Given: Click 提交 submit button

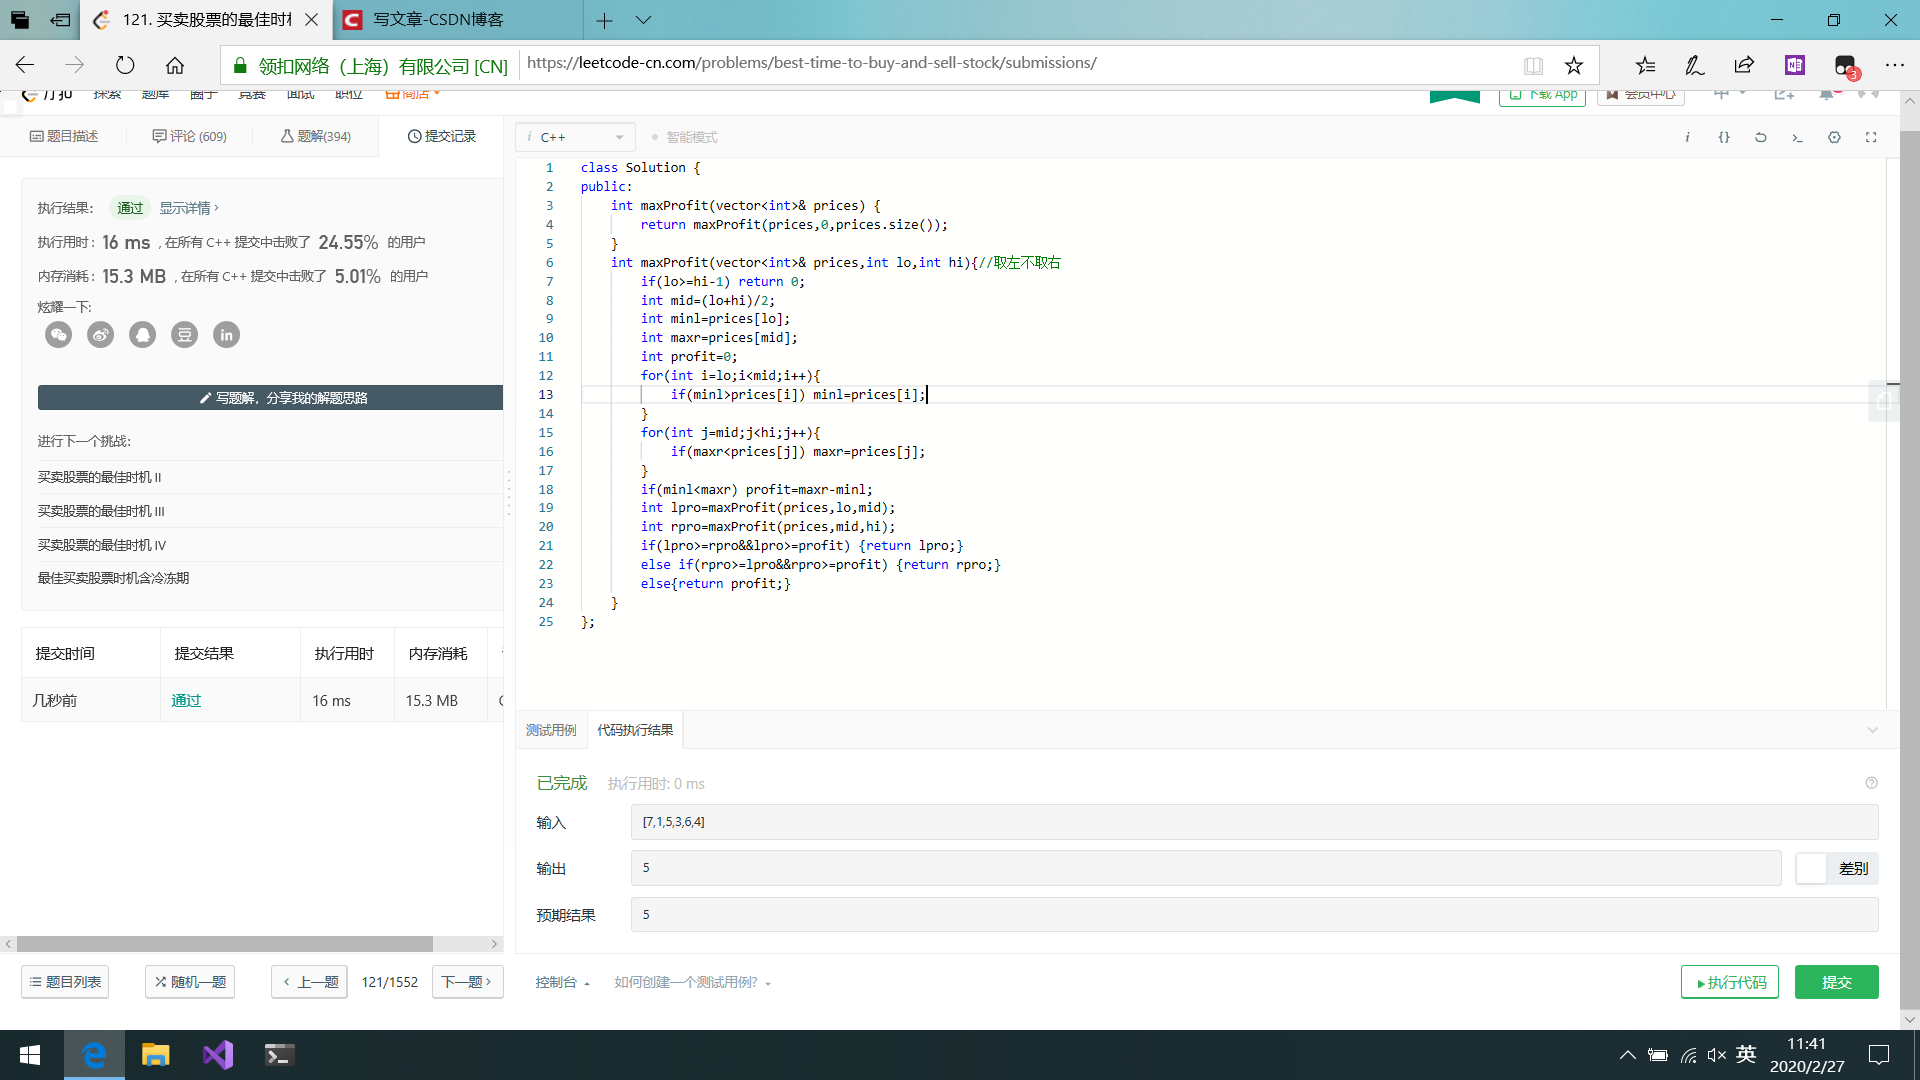Looking at the screenshot, I should 1836,982.
